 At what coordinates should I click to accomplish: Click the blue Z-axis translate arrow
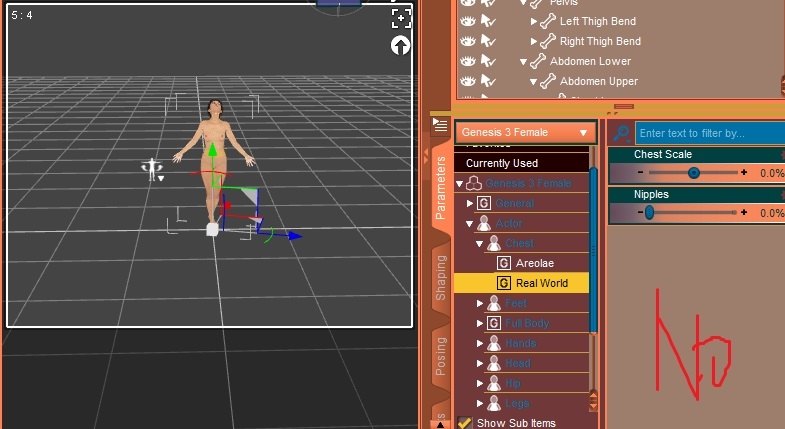[294, 235]
